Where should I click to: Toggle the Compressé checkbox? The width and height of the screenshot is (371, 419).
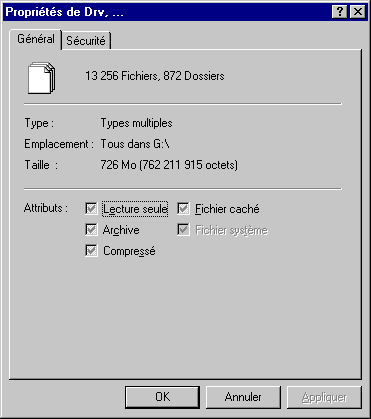point(91,251)
